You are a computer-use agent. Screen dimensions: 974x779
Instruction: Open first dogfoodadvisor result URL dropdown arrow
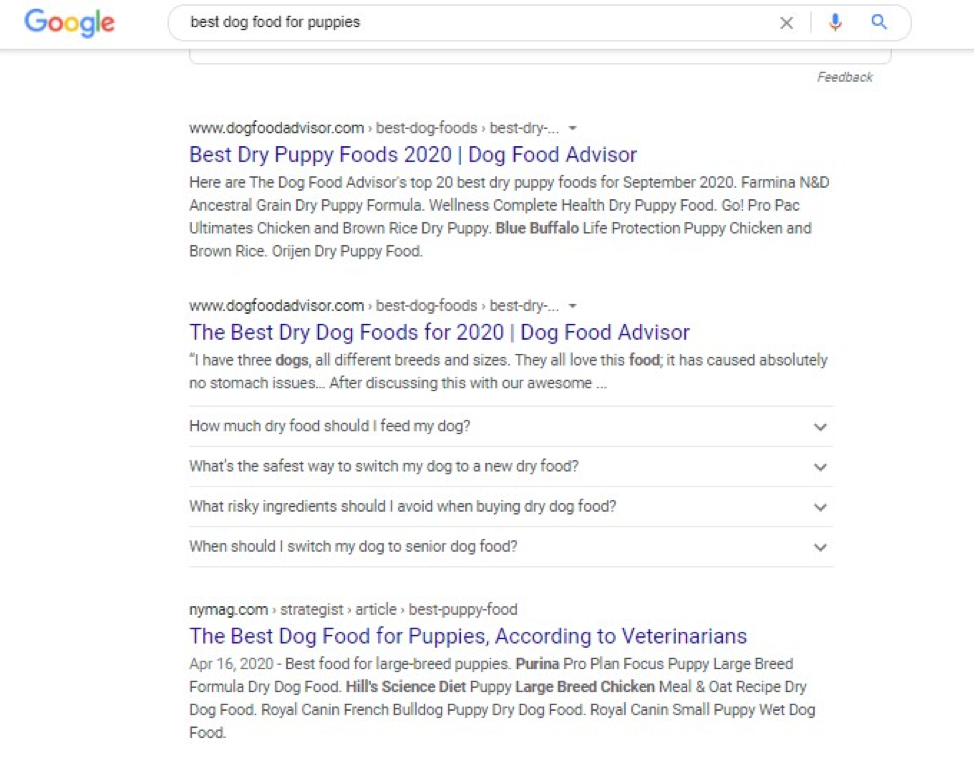click(x=573, y=128)
